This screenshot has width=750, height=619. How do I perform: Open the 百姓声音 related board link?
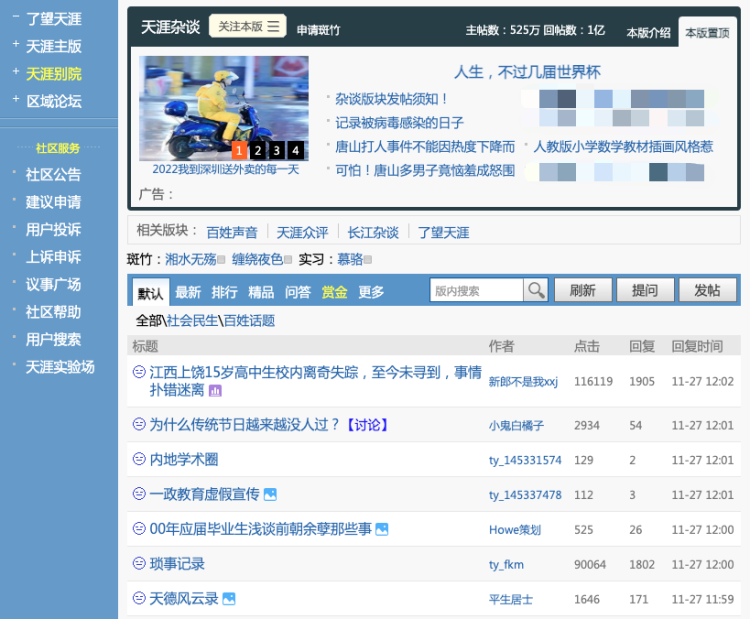click(x=232, y=232)
